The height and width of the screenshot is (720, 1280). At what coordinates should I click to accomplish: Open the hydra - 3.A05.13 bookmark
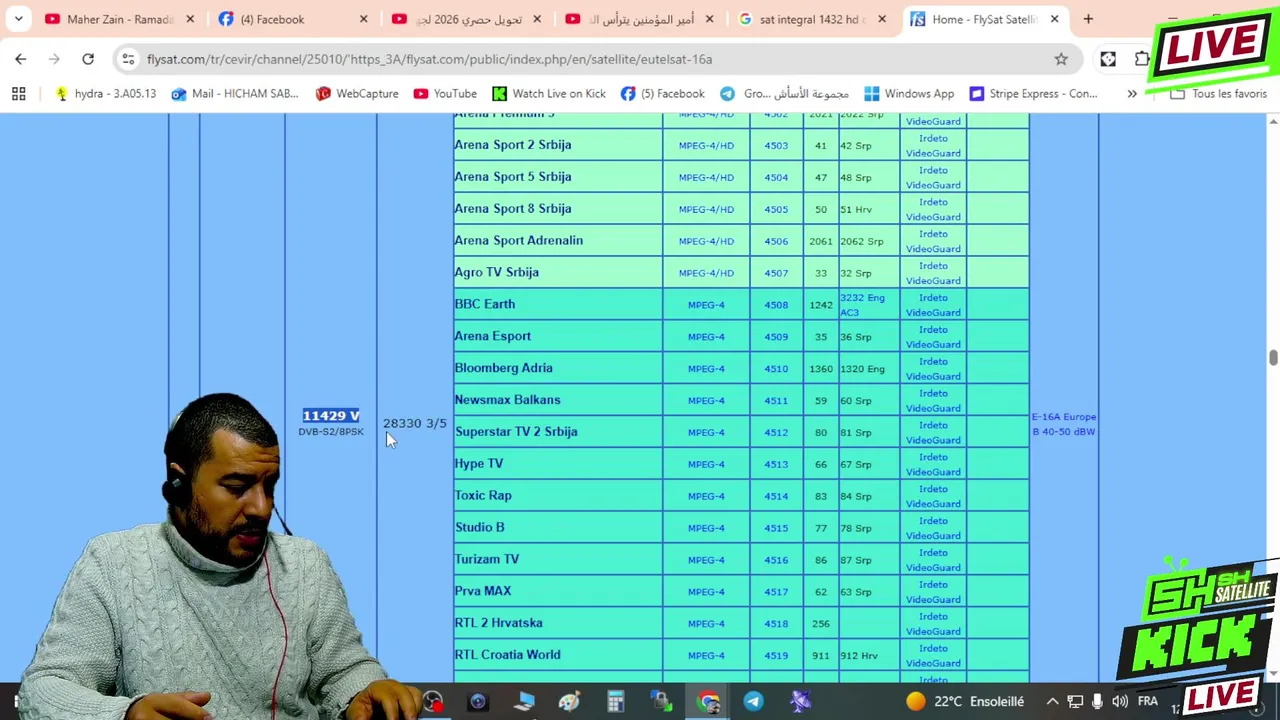[x=105, y=93]
